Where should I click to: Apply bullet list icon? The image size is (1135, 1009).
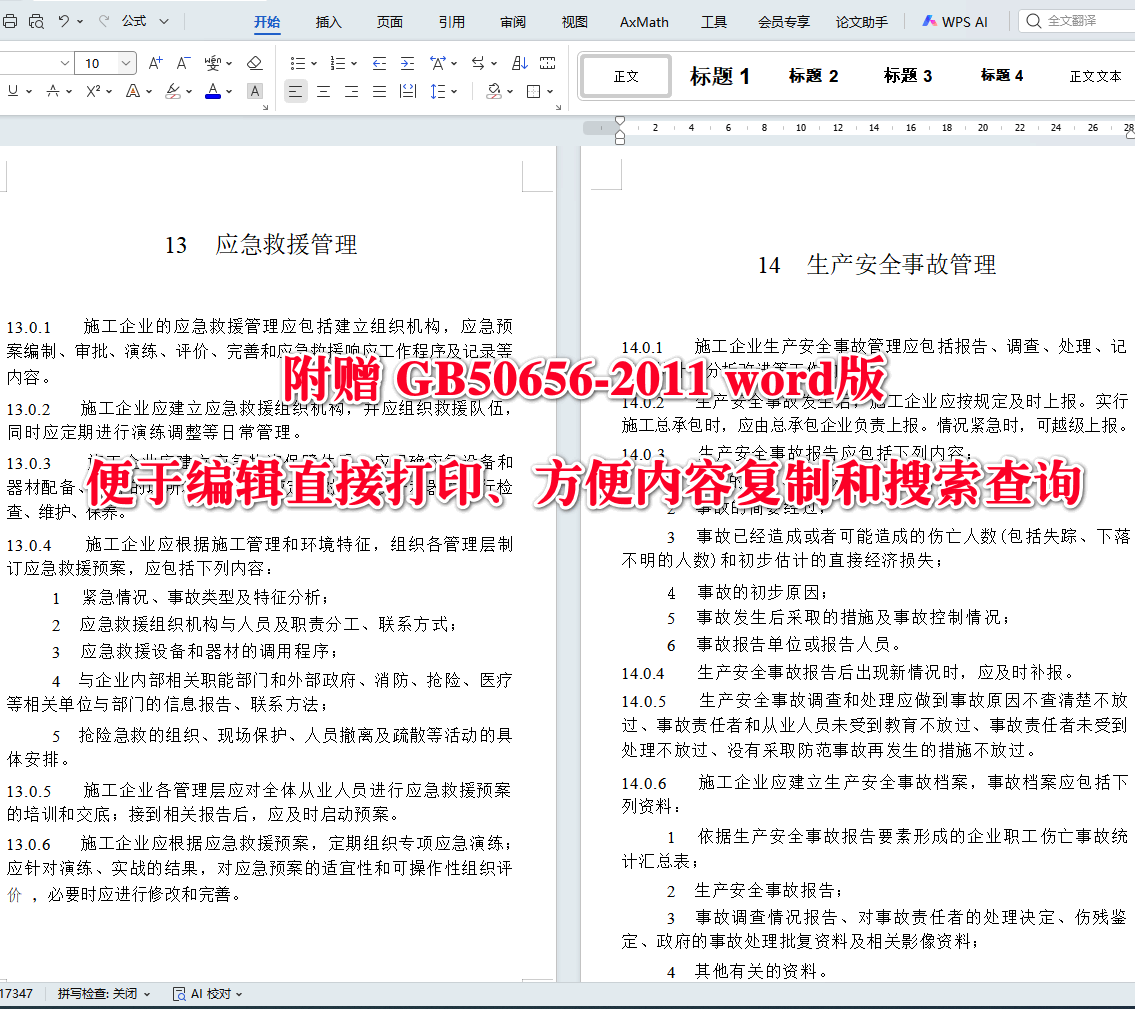298,63
